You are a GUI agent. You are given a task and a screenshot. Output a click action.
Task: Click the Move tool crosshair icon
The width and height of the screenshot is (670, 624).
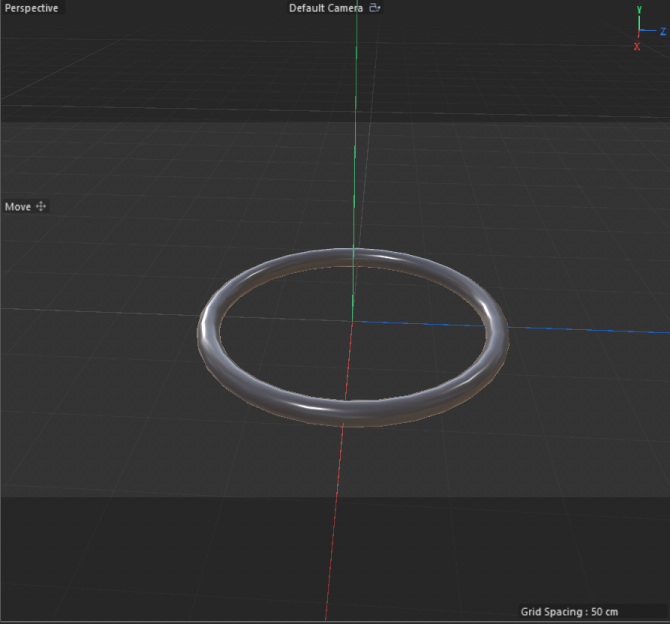pyautogui.click(x=41, y=206)
